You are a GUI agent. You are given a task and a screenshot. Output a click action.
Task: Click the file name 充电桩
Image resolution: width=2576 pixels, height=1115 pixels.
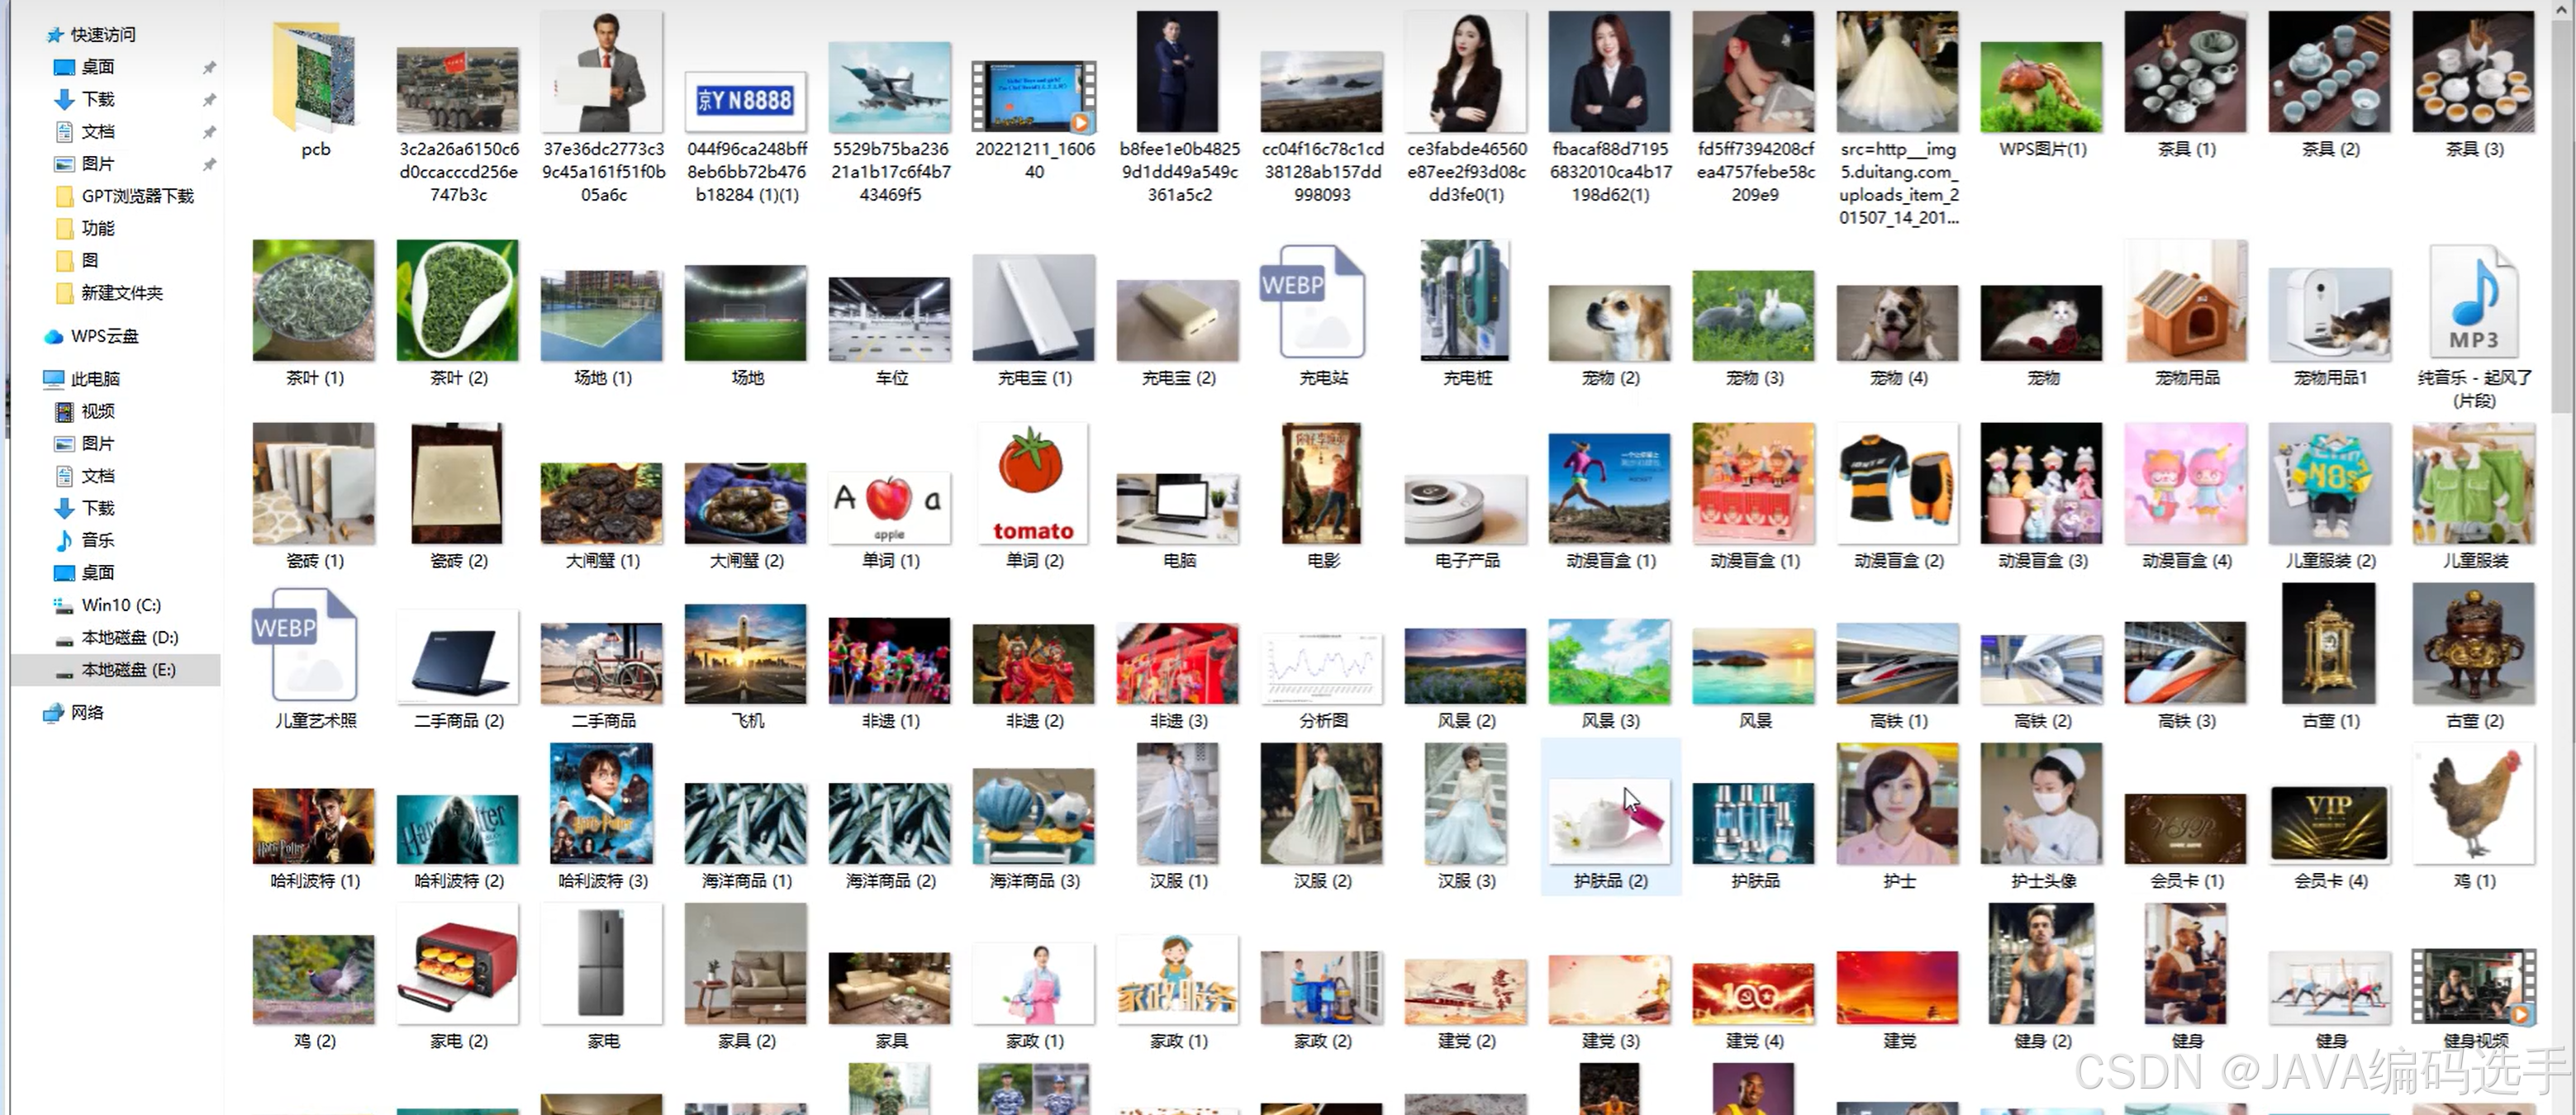[1467, 378]
